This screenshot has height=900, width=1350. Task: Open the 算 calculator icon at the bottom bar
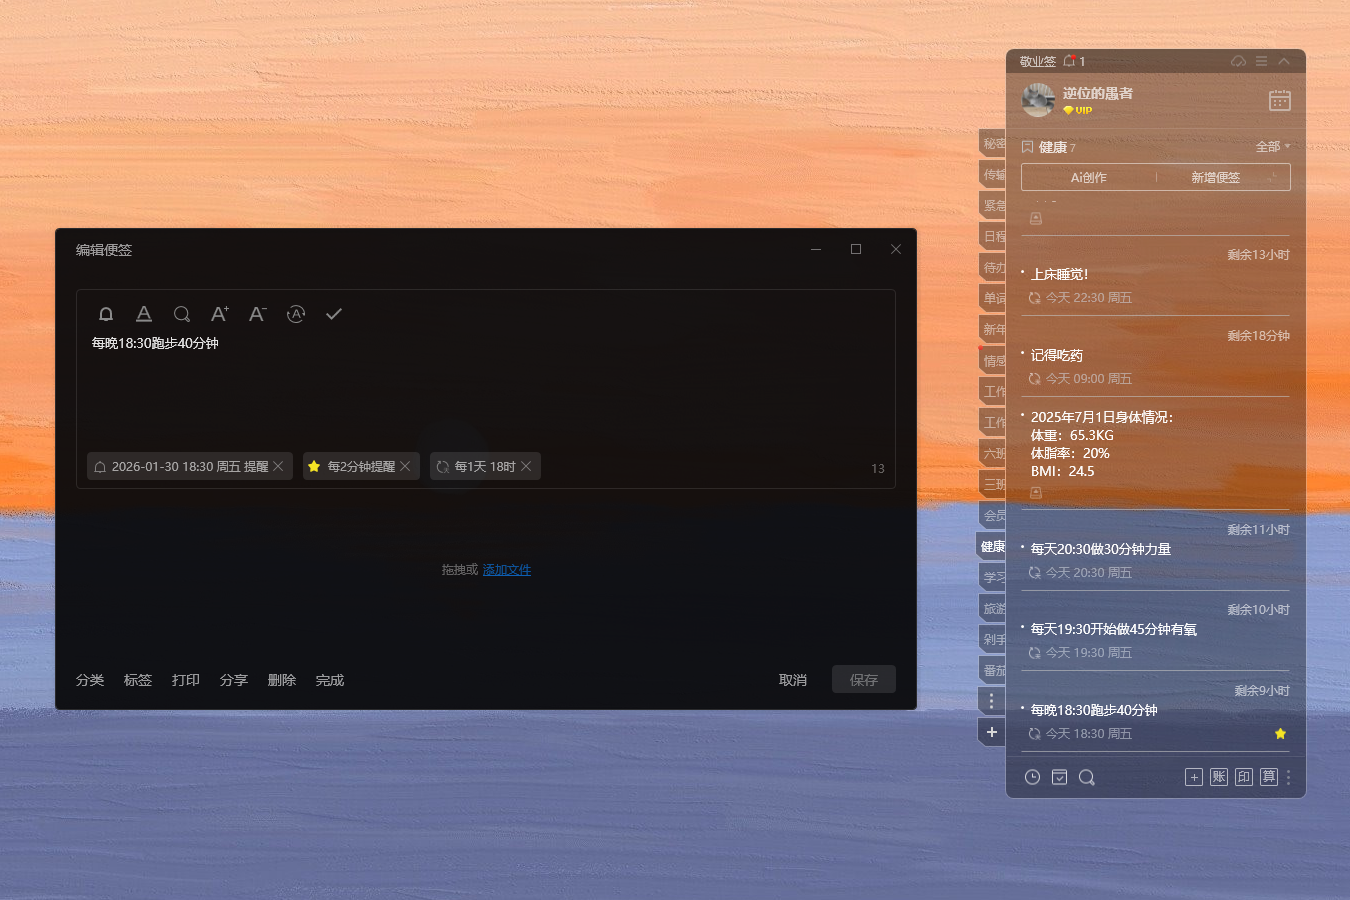coord(1268,776)
